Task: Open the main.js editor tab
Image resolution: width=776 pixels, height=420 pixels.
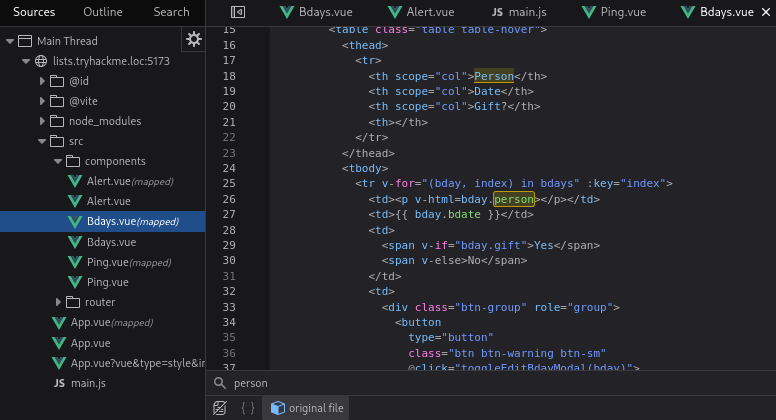Action: click(x=519, y=12)
